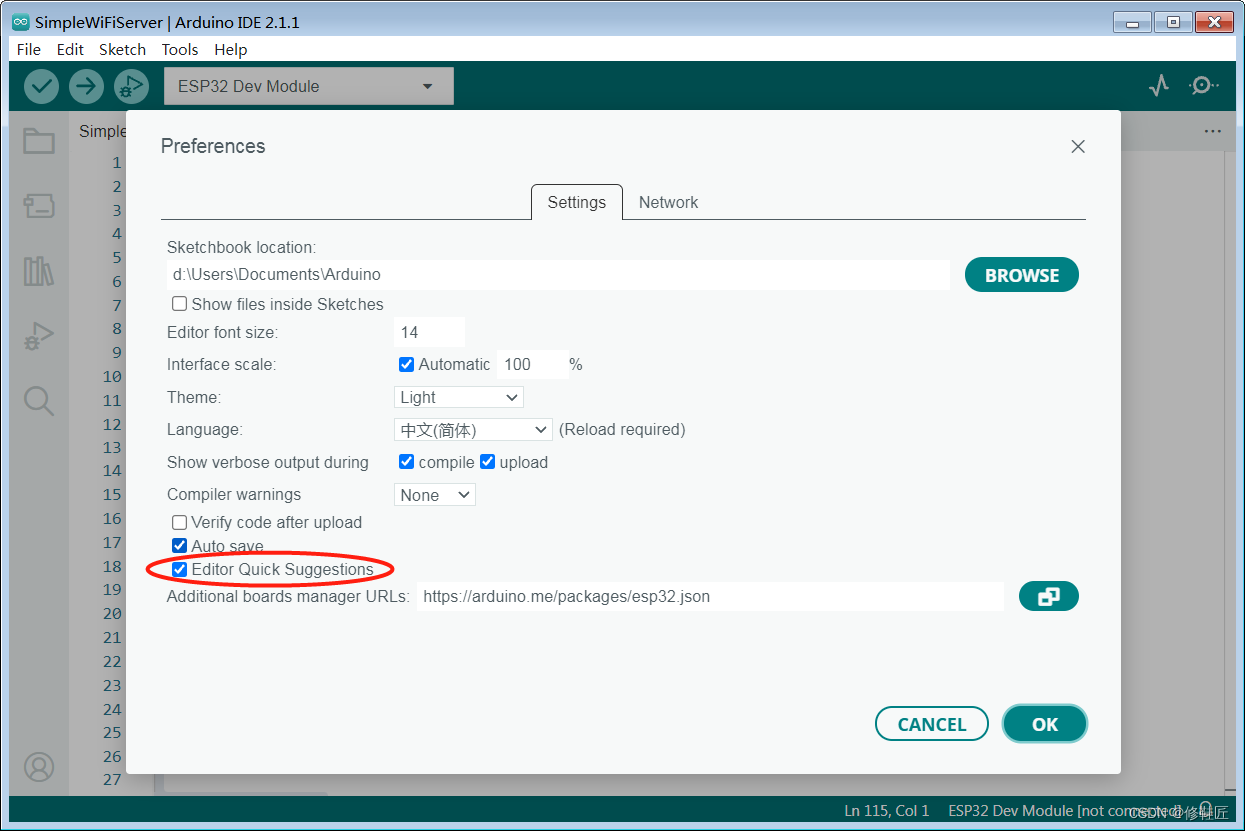Open the Language selection dropdown
Image resolution: width=1245 pixels, height=831 pixels.
[x=472, y=429]
